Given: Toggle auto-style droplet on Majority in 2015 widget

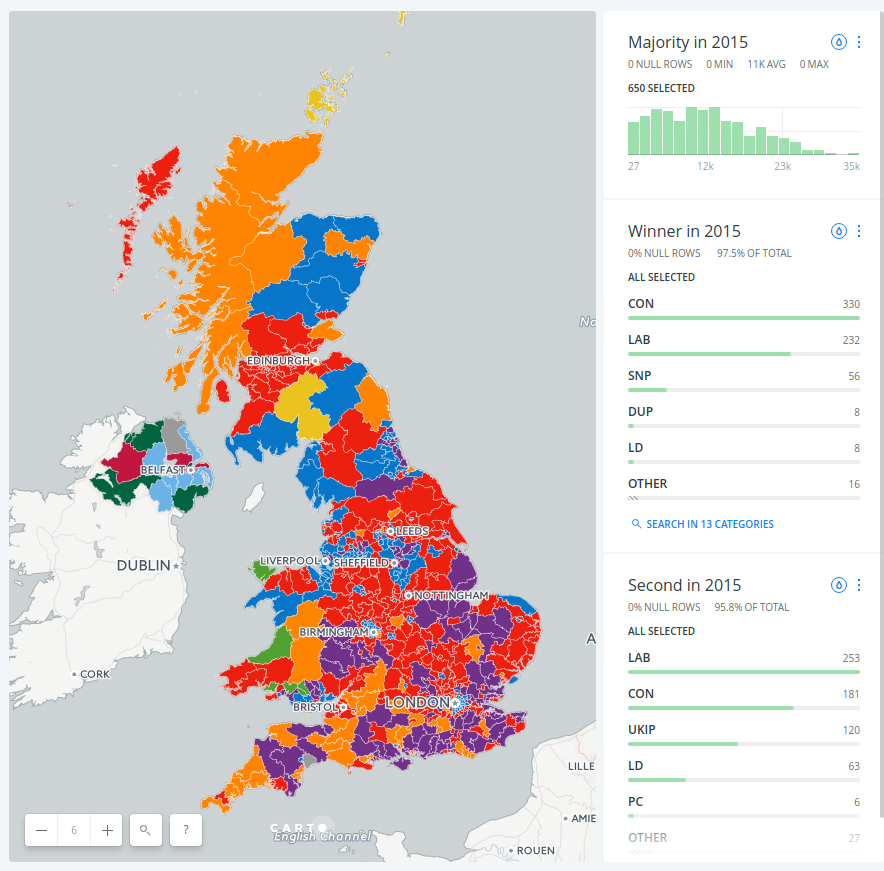Looking at the screenshot, I should 837,42.
